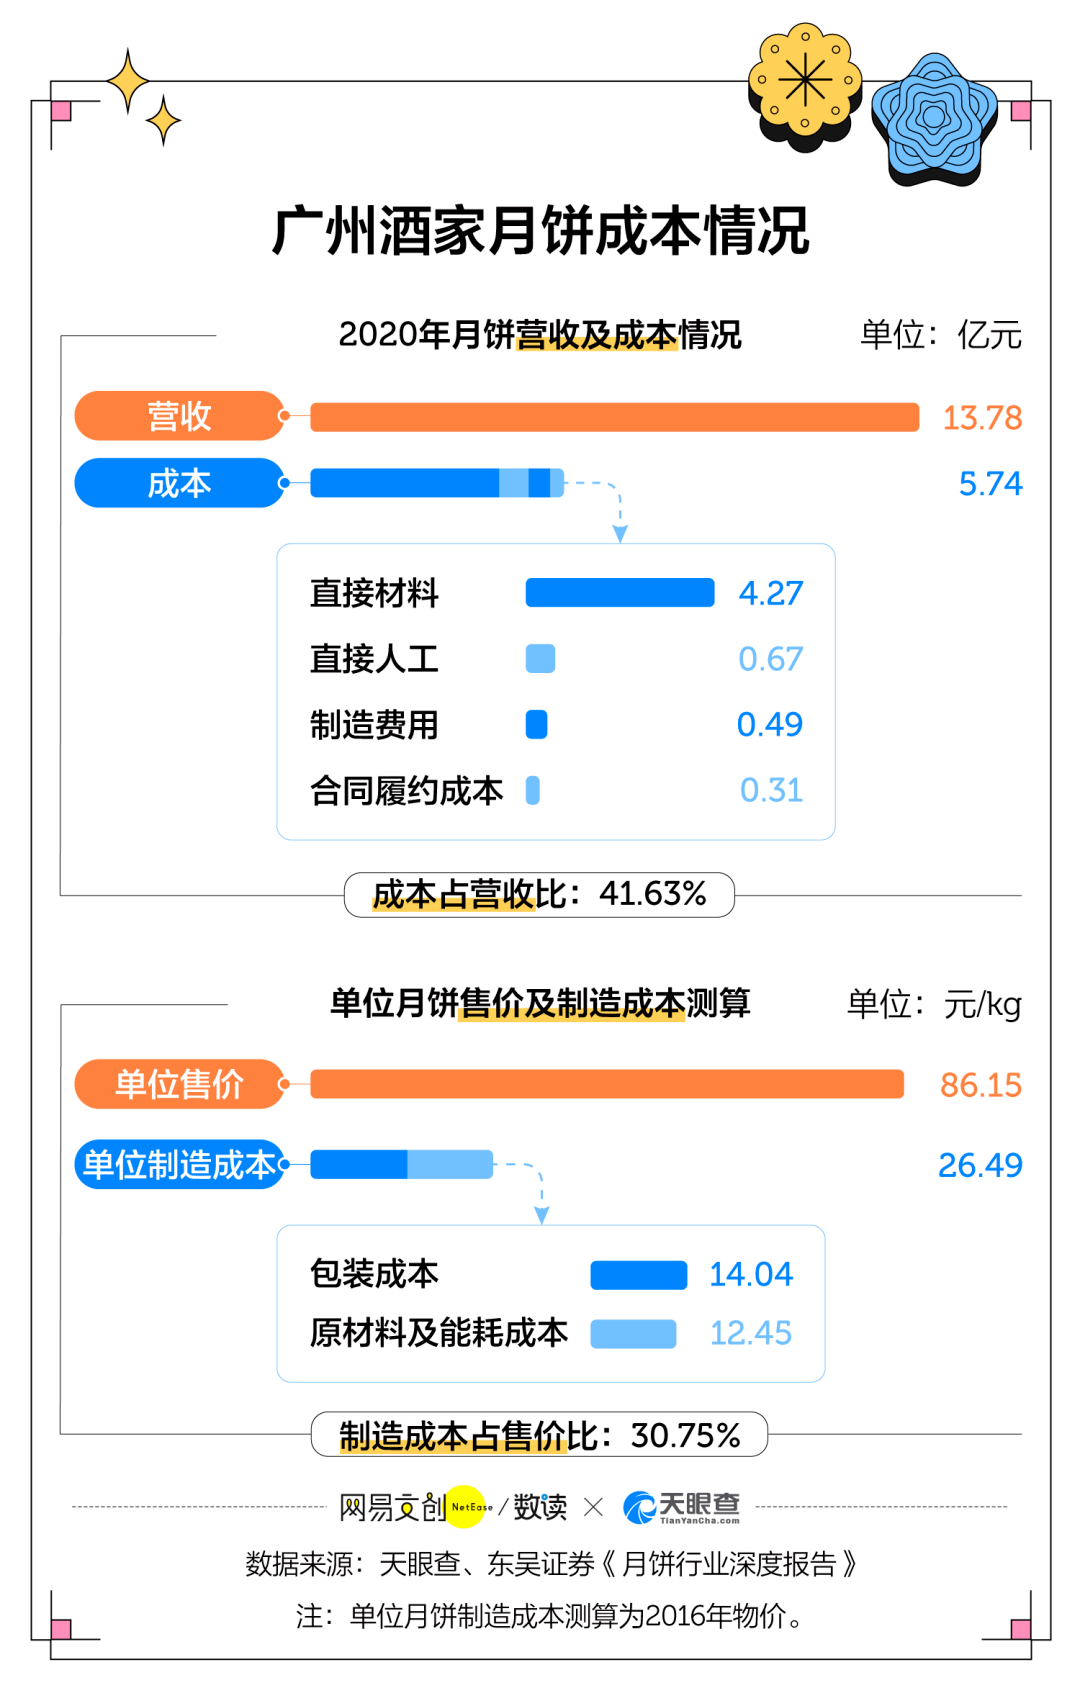Click the Tianyancha logo

[x=682, y=1507]
